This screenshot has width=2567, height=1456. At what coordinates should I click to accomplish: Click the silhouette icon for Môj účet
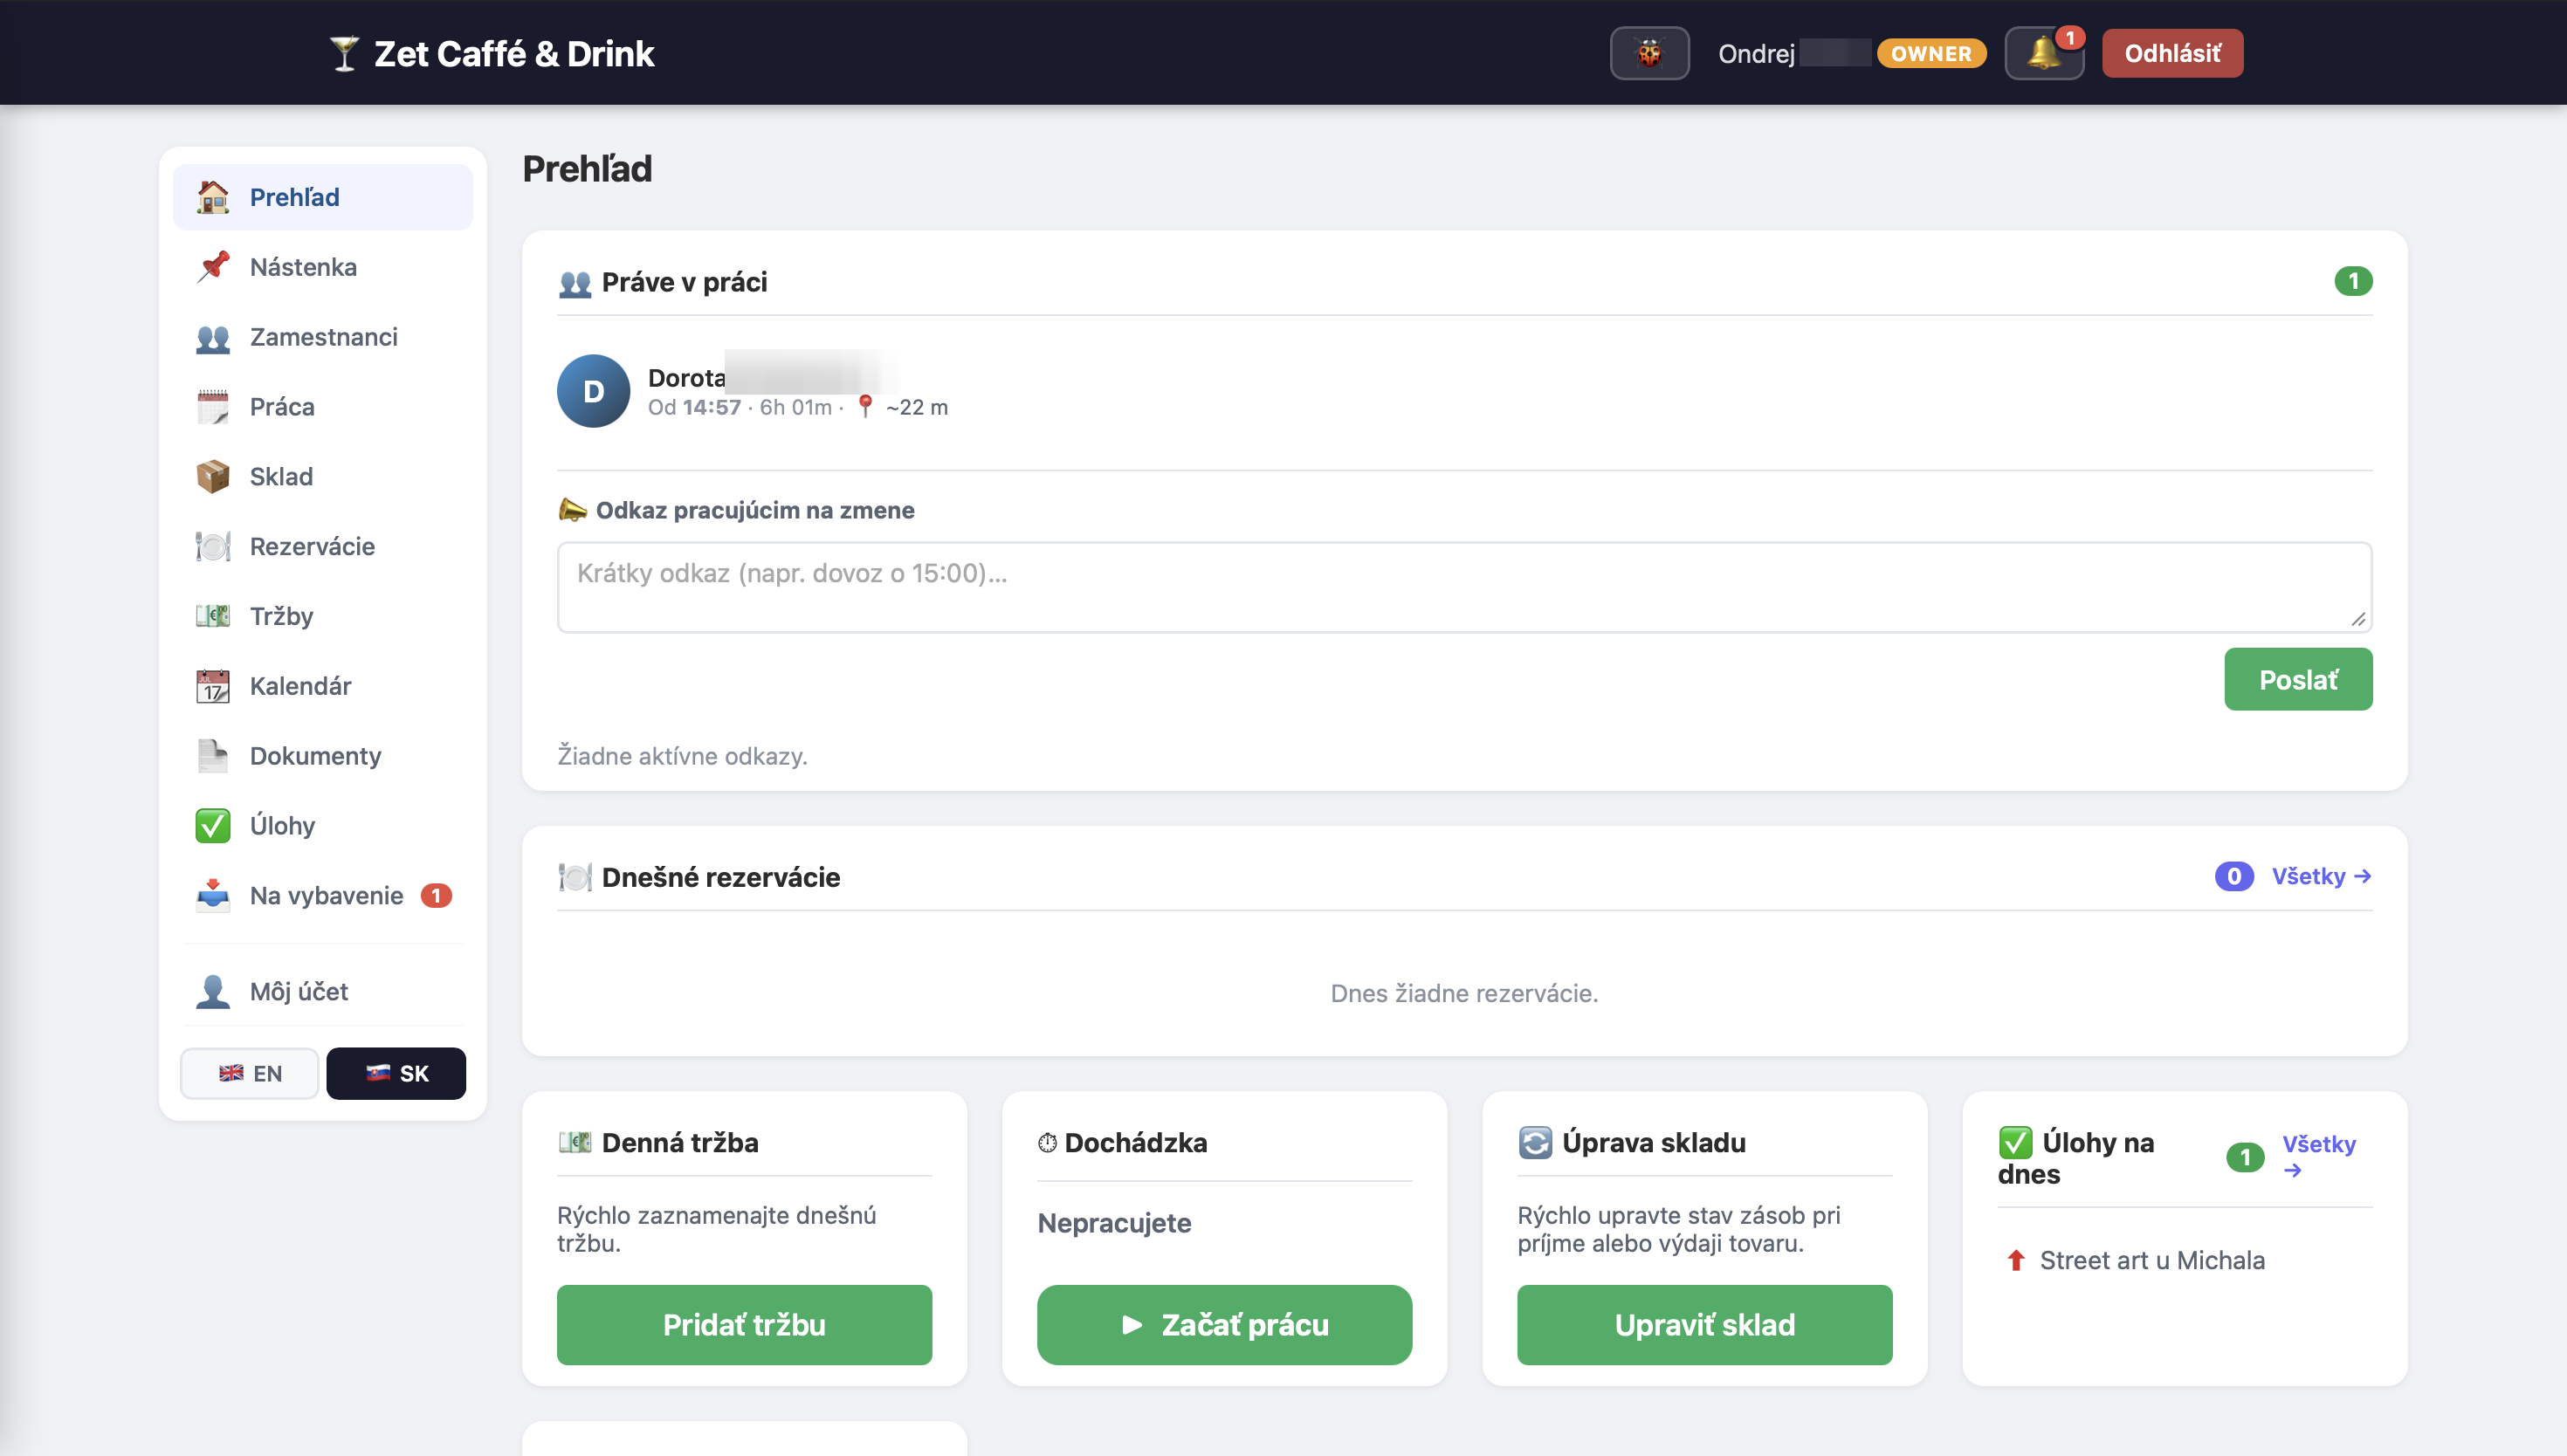point(213,992)
